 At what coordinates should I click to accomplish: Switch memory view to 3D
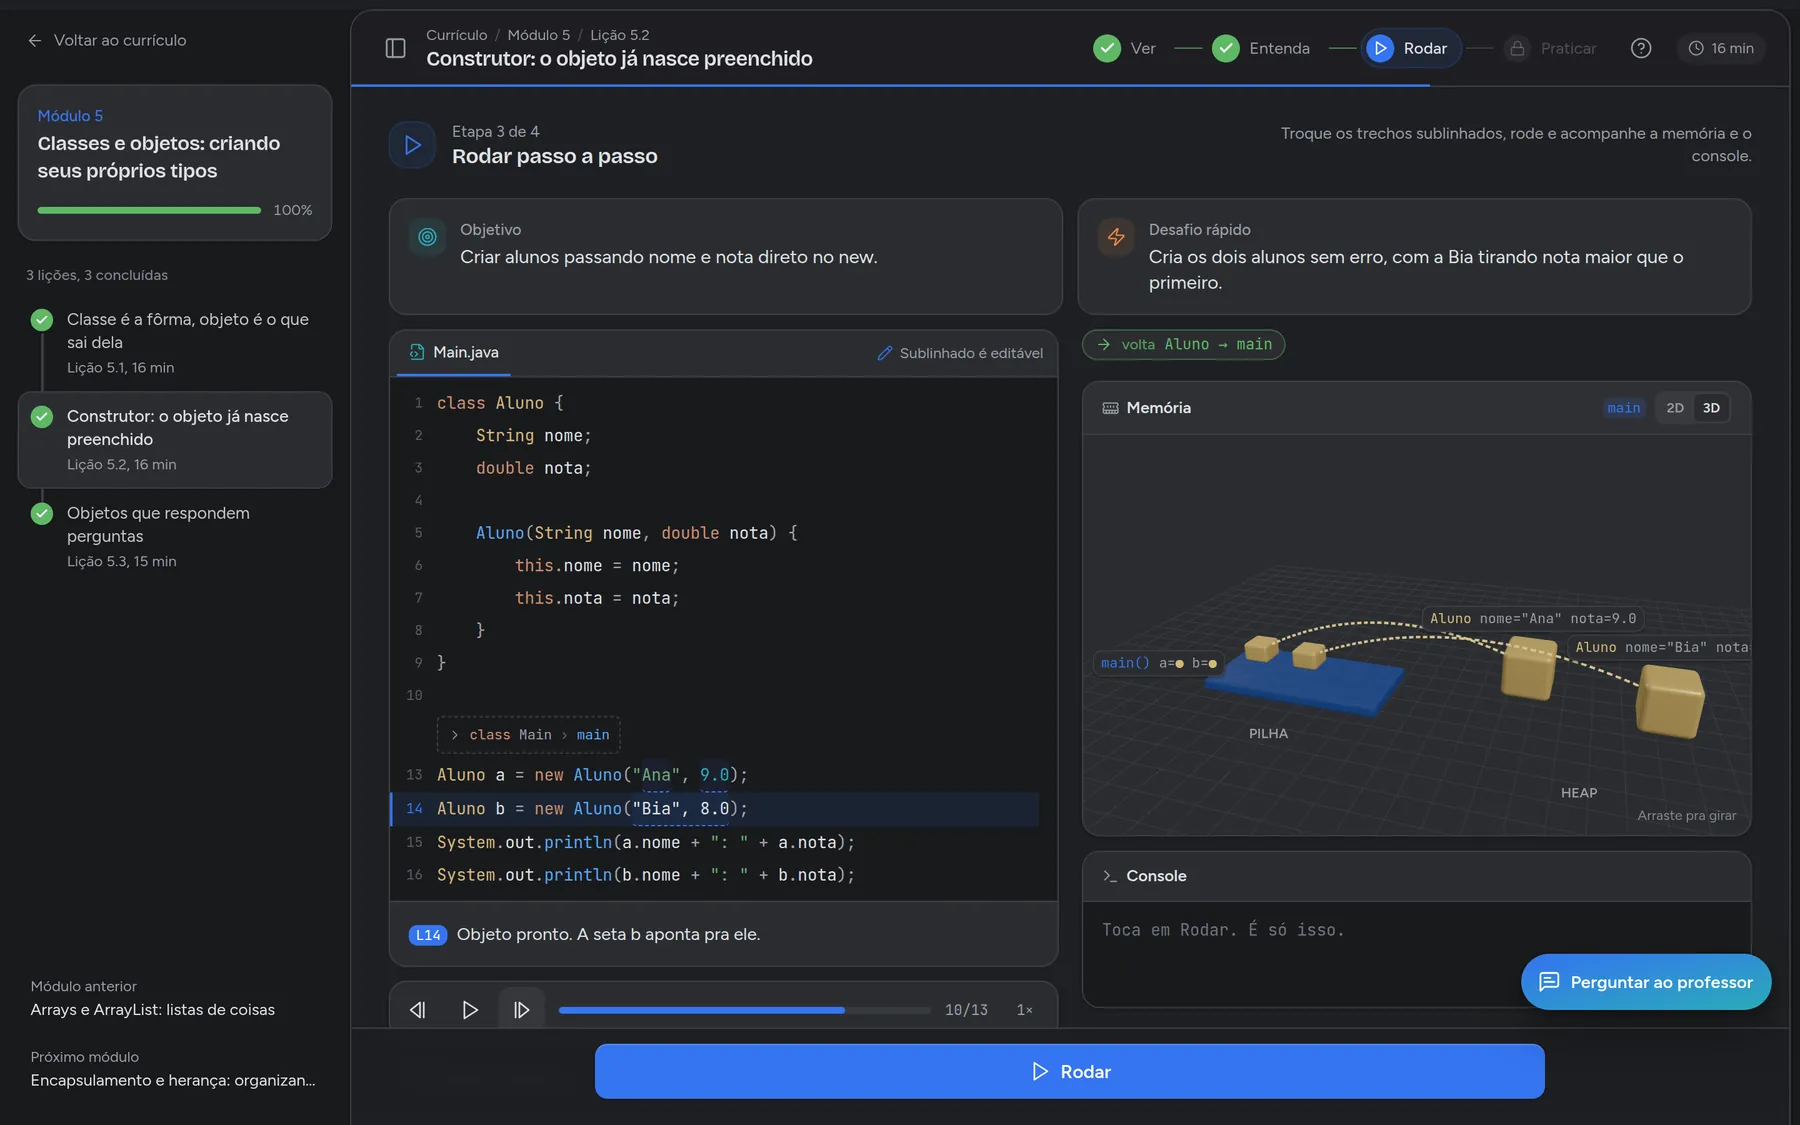(x=1711, y=408)
